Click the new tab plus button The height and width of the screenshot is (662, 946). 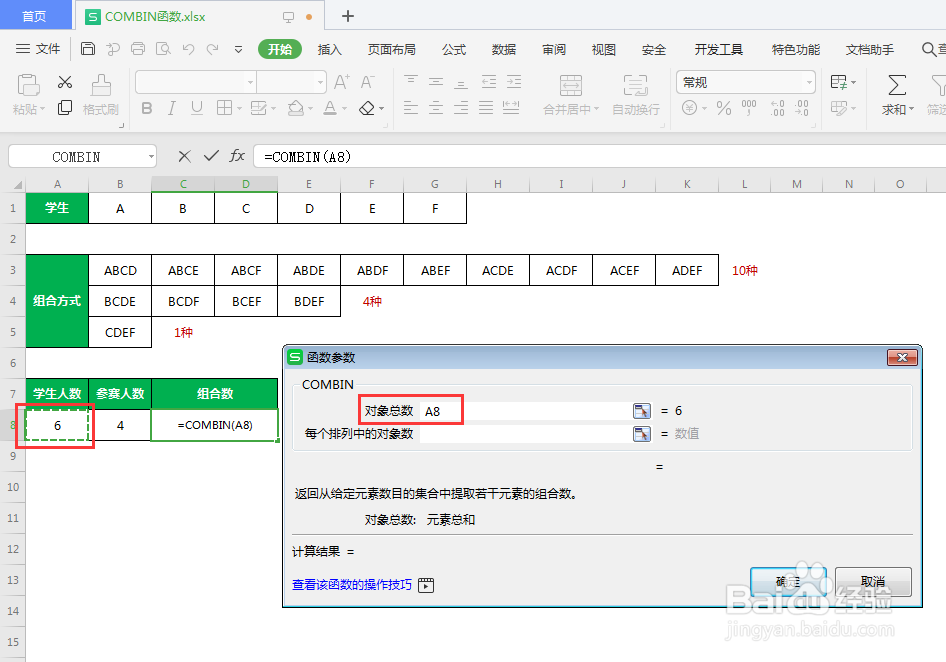pyautogui.click(x=348, y=16)
